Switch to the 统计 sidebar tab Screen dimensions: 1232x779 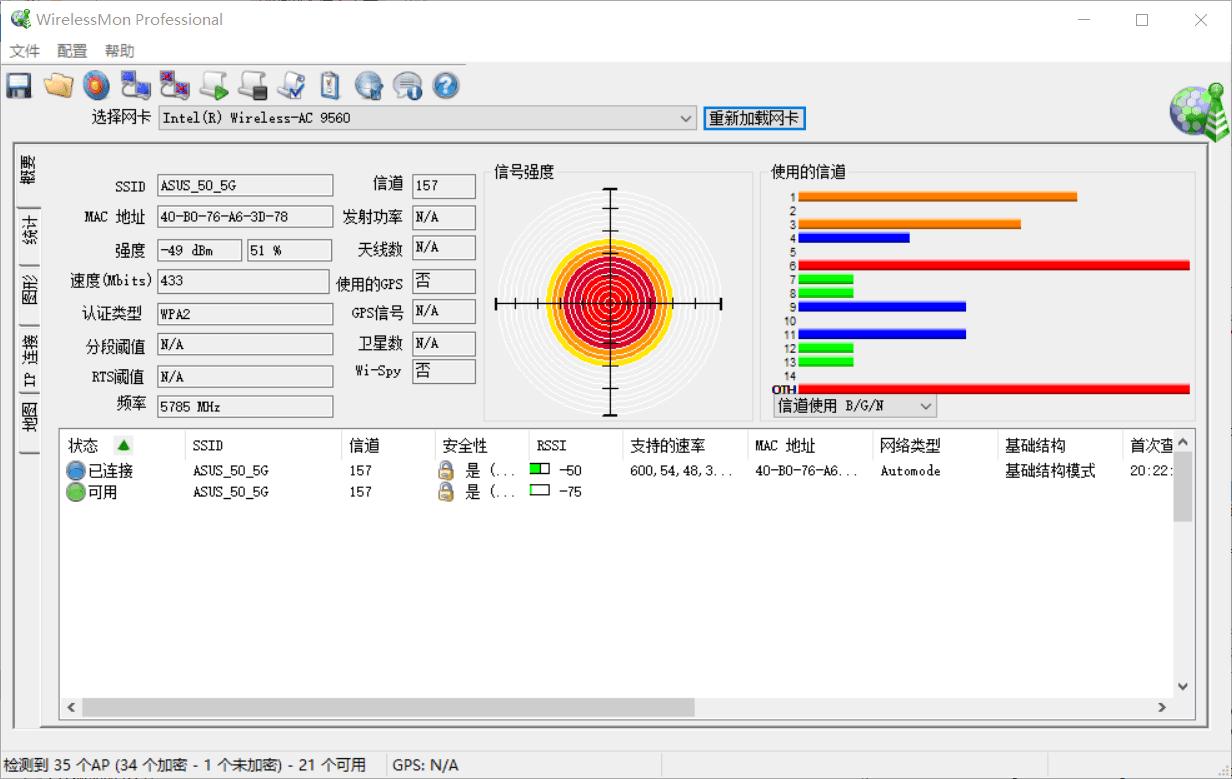(x=26, y=228)
